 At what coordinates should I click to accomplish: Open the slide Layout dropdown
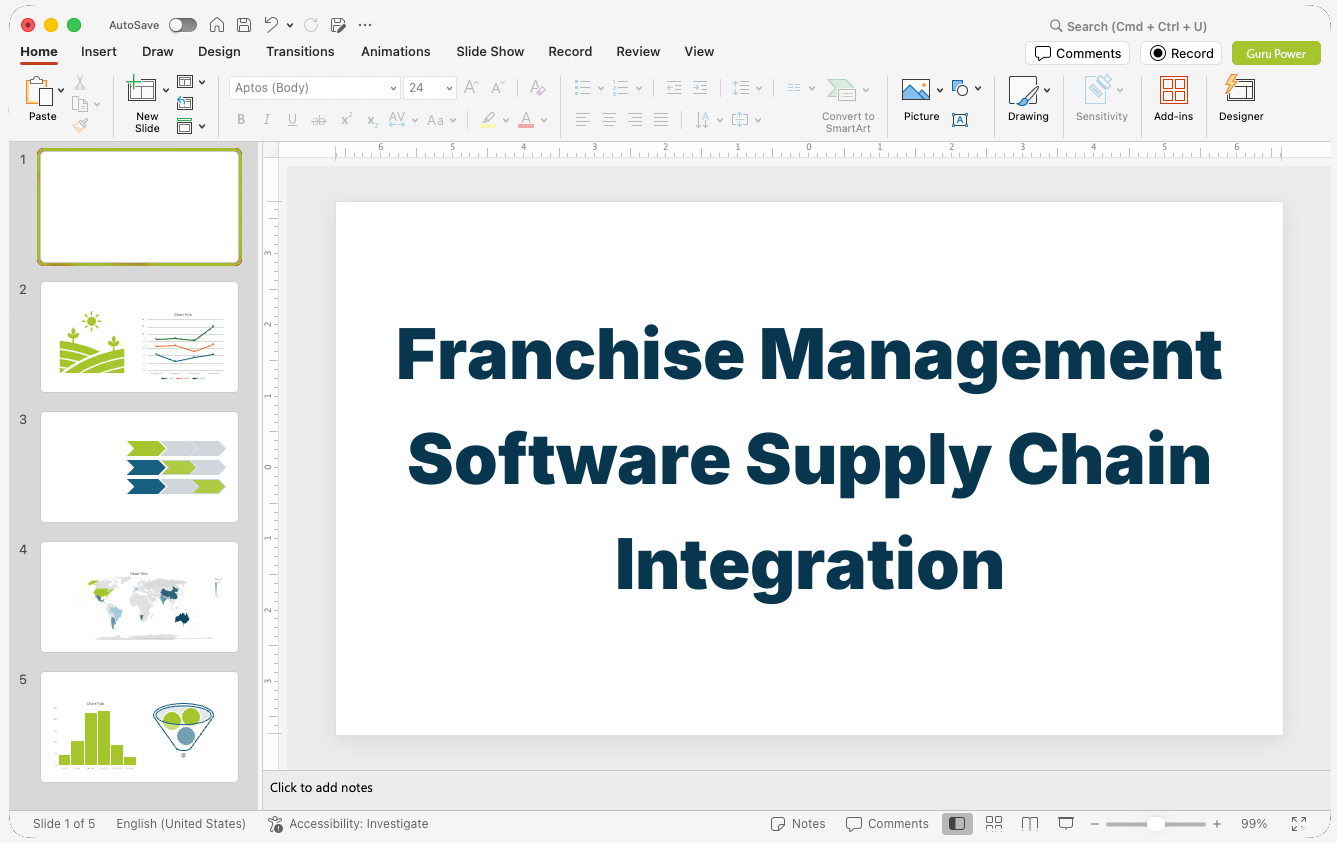pyautogui.click(x=190, y=82)
